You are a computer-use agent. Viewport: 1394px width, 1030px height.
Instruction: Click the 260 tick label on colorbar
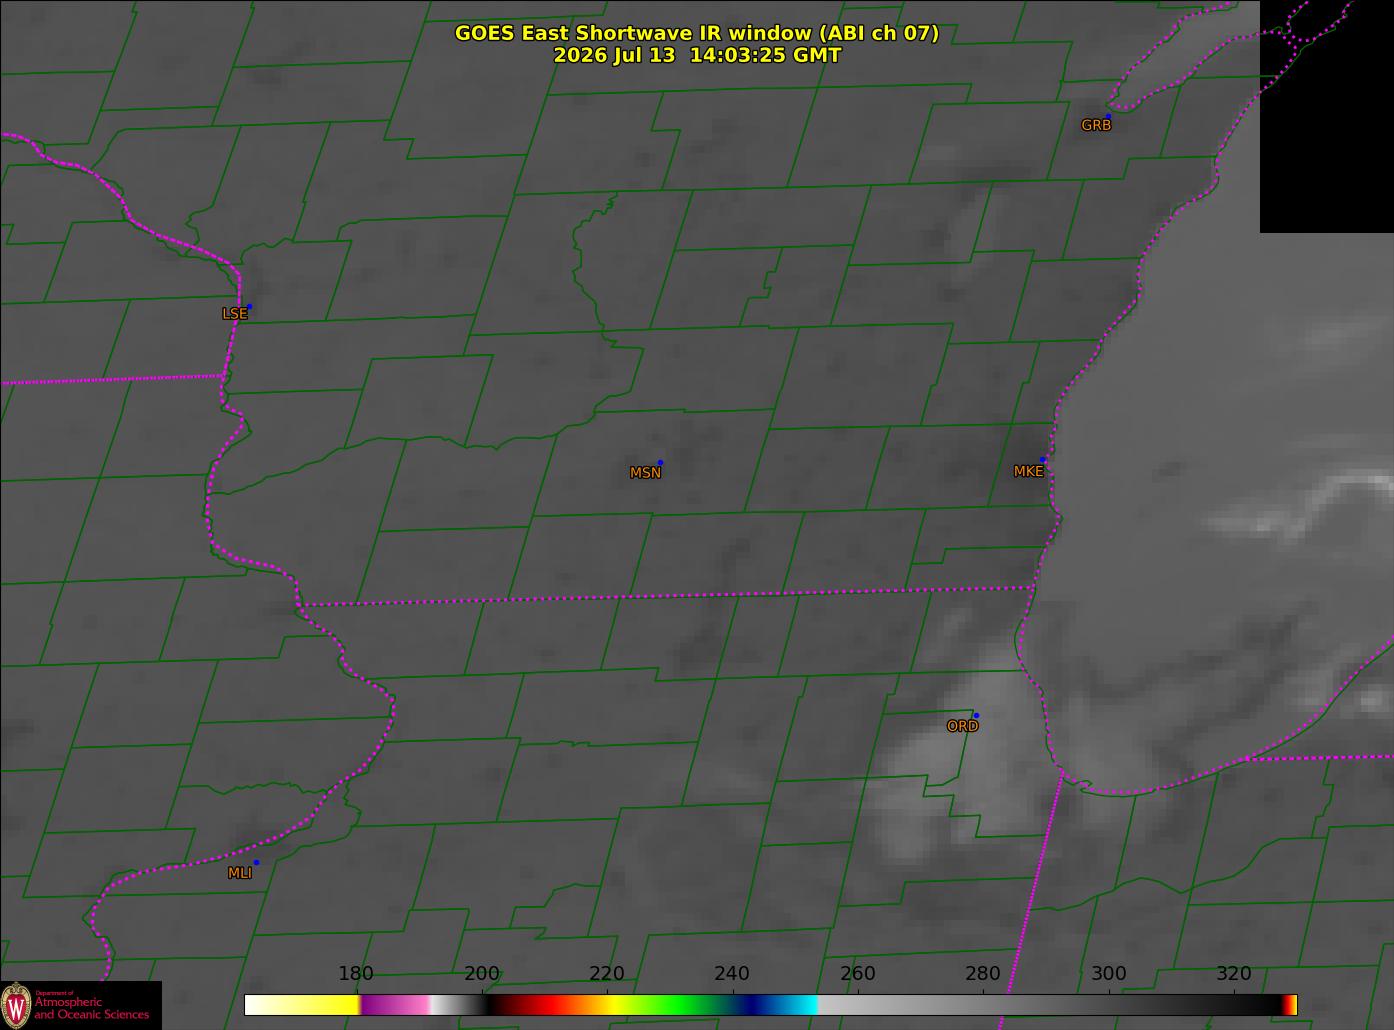point(857,973)
